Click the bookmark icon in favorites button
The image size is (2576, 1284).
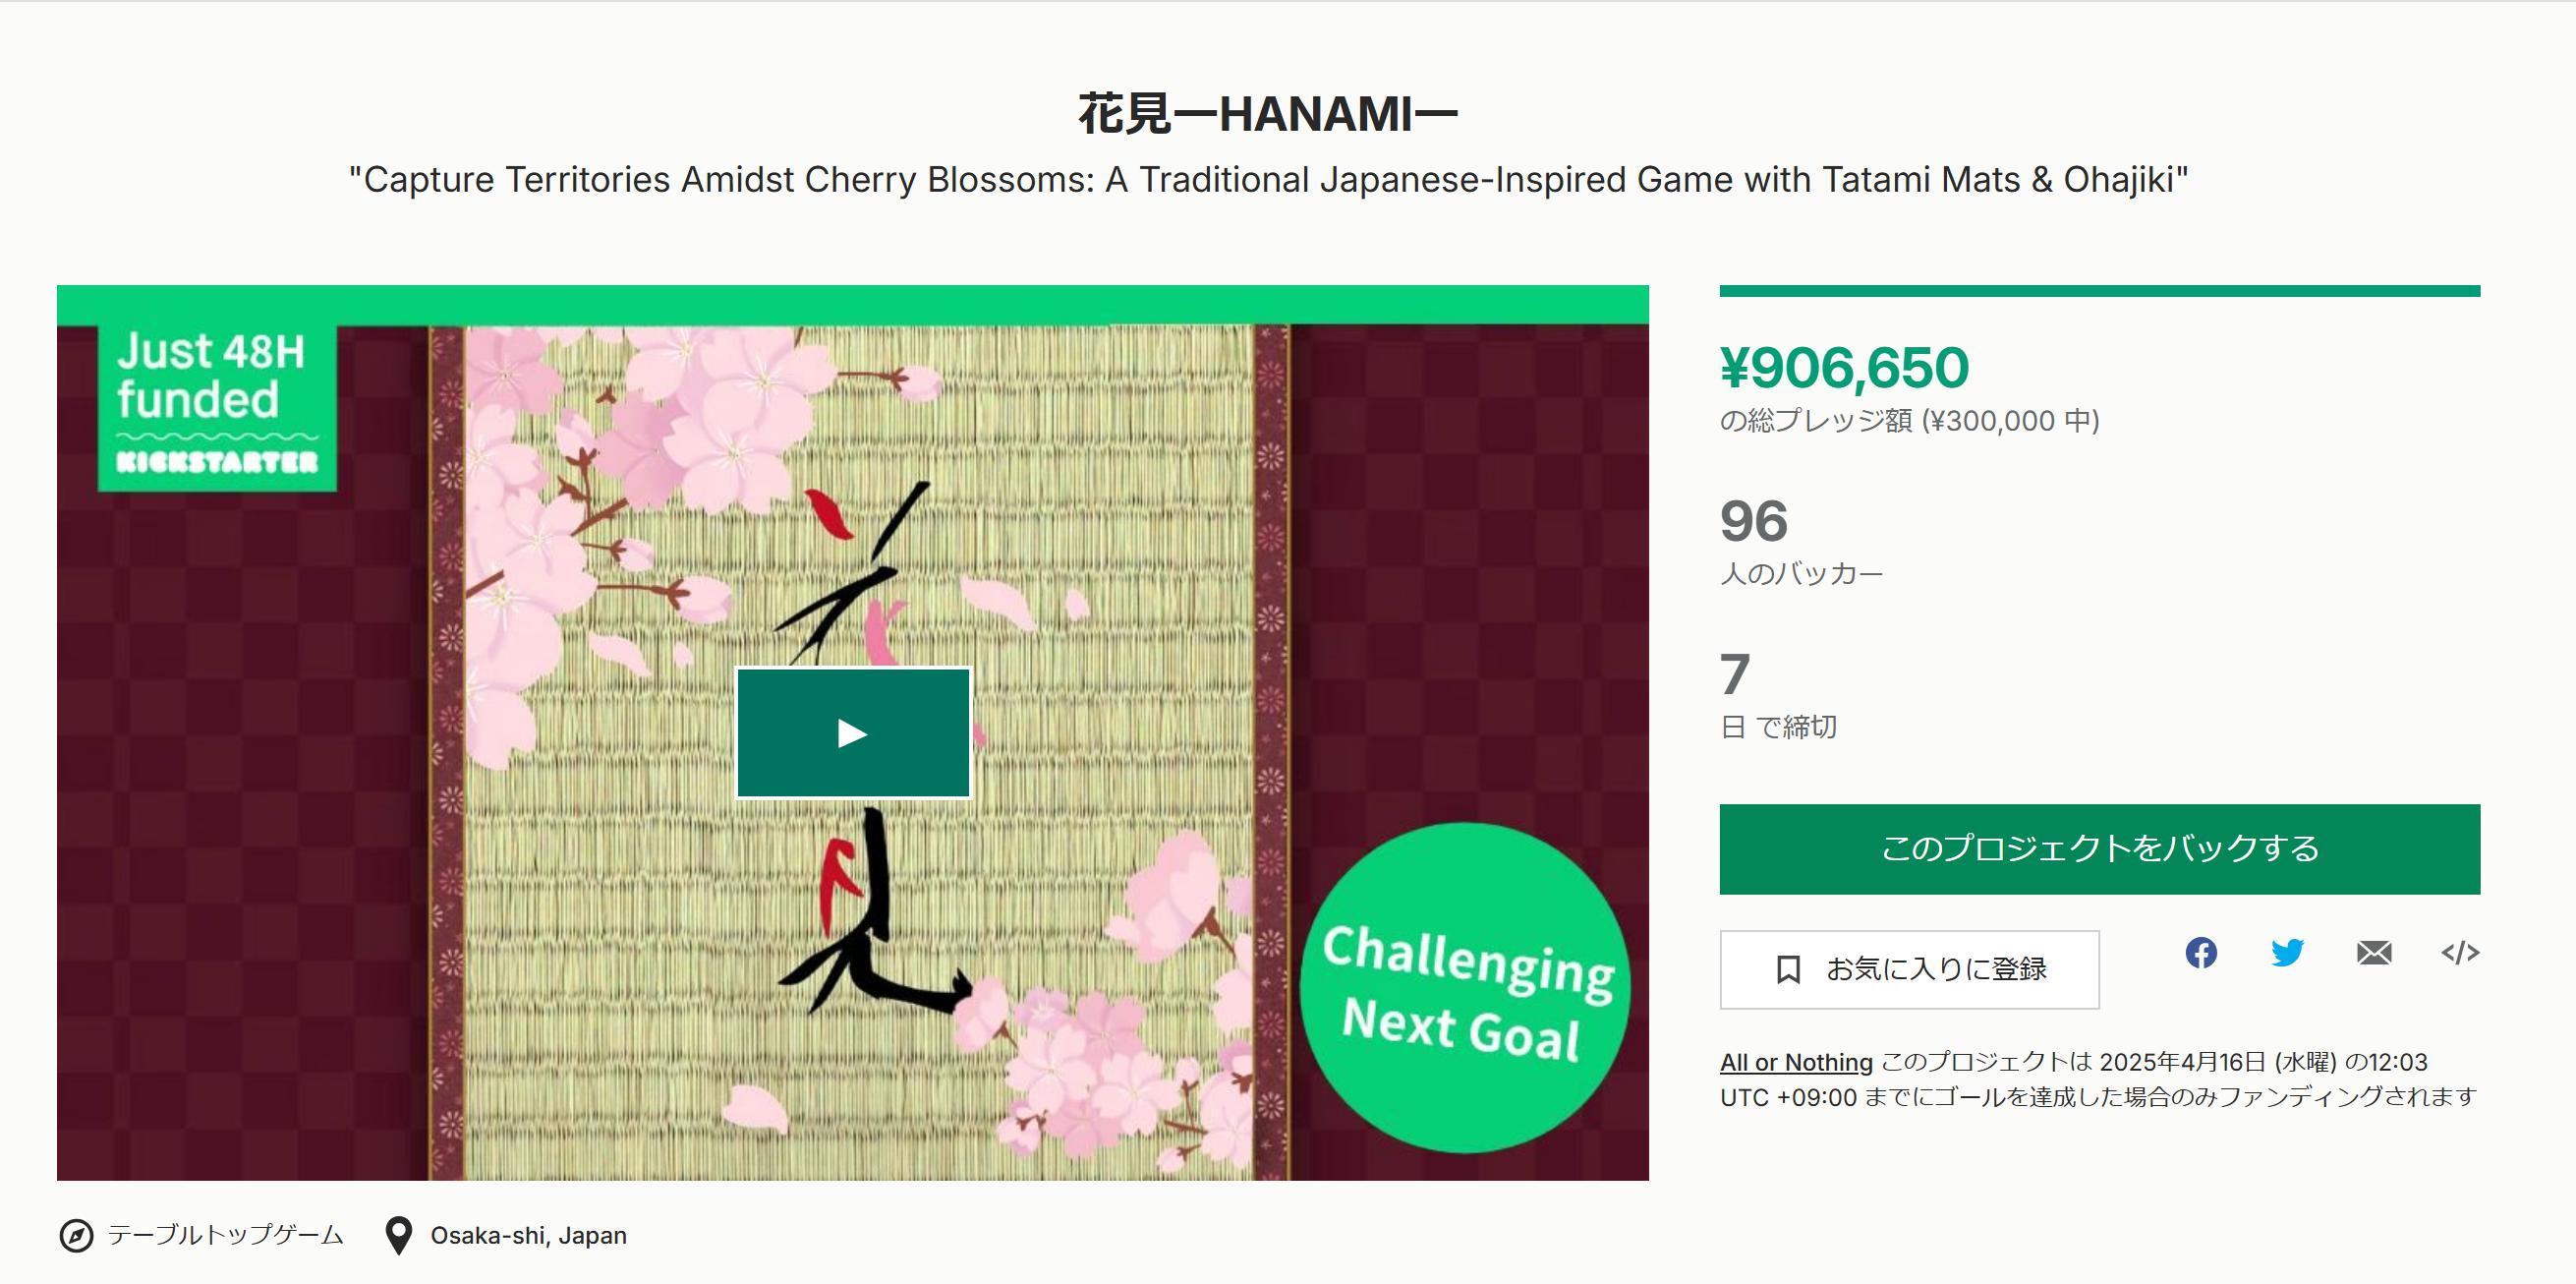point(1788,969)
